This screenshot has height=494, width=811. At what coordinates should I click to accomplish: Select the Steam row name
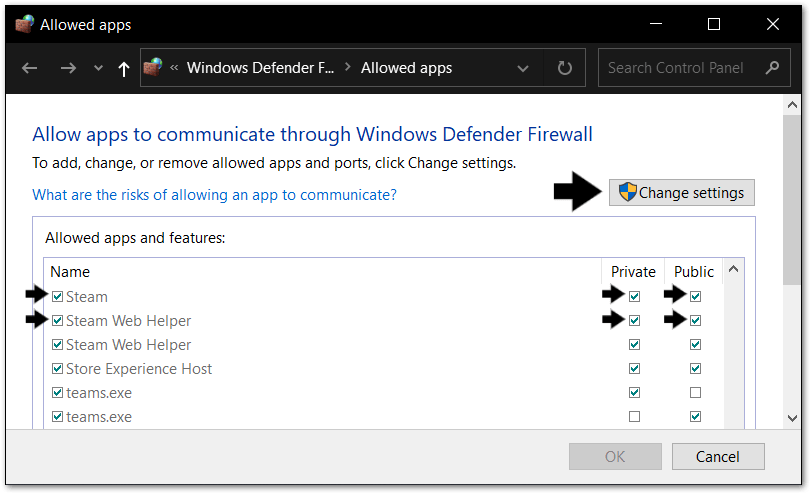[x=87, y=297]
